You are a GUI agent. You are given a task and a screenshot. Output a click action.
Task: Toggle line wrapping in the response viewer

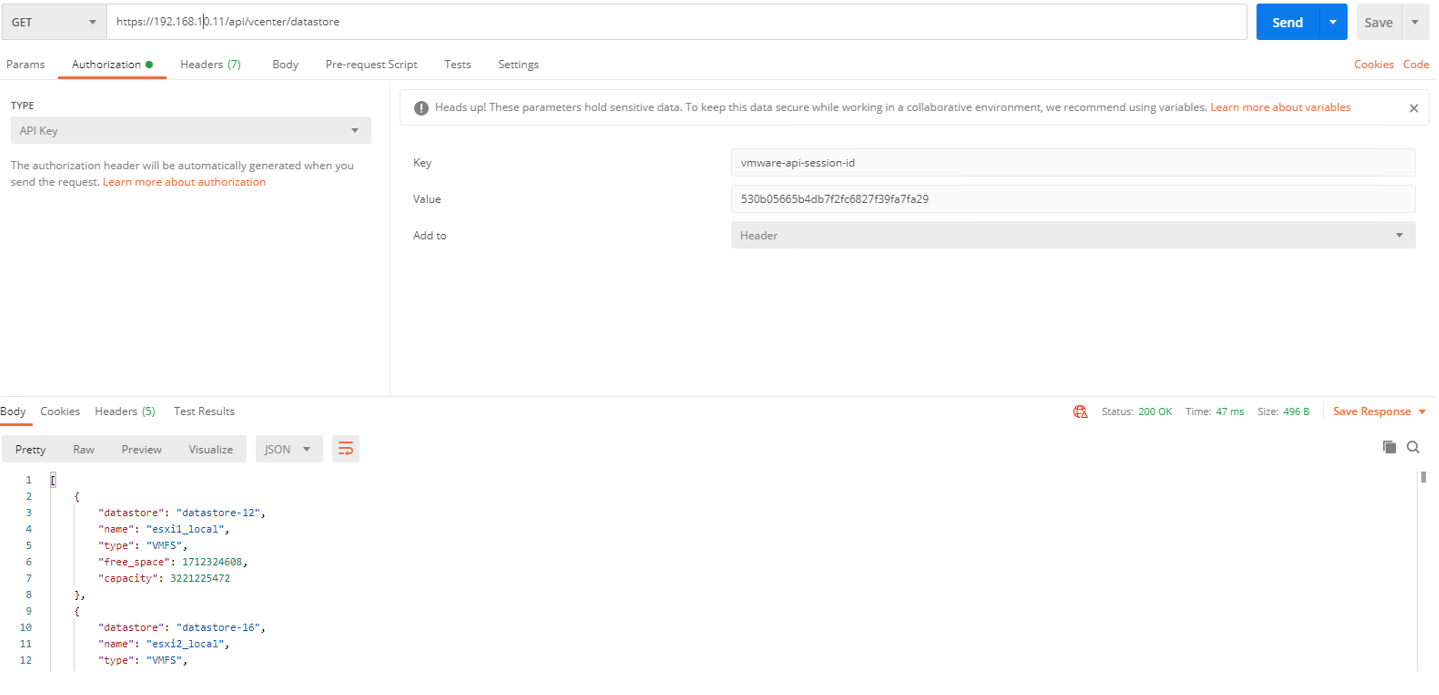coord(345,449)
